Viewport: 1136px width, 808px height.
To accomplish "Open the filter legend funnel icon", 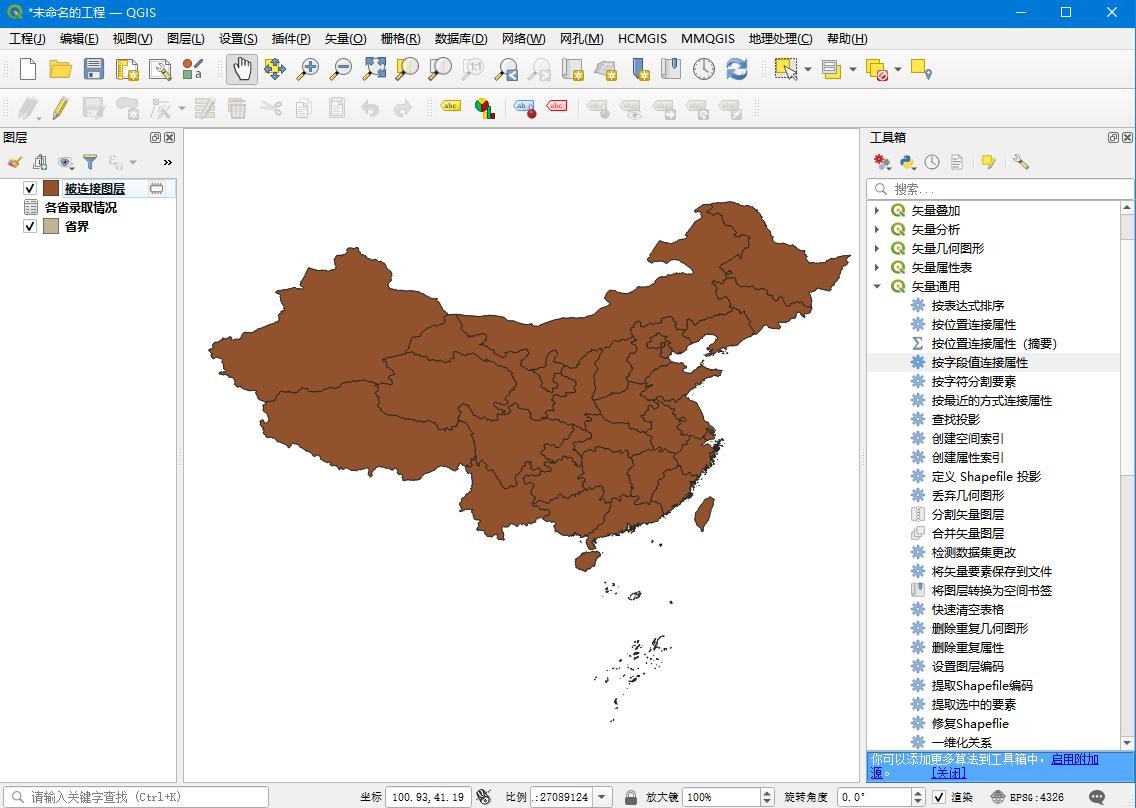I will pos(90,162).
